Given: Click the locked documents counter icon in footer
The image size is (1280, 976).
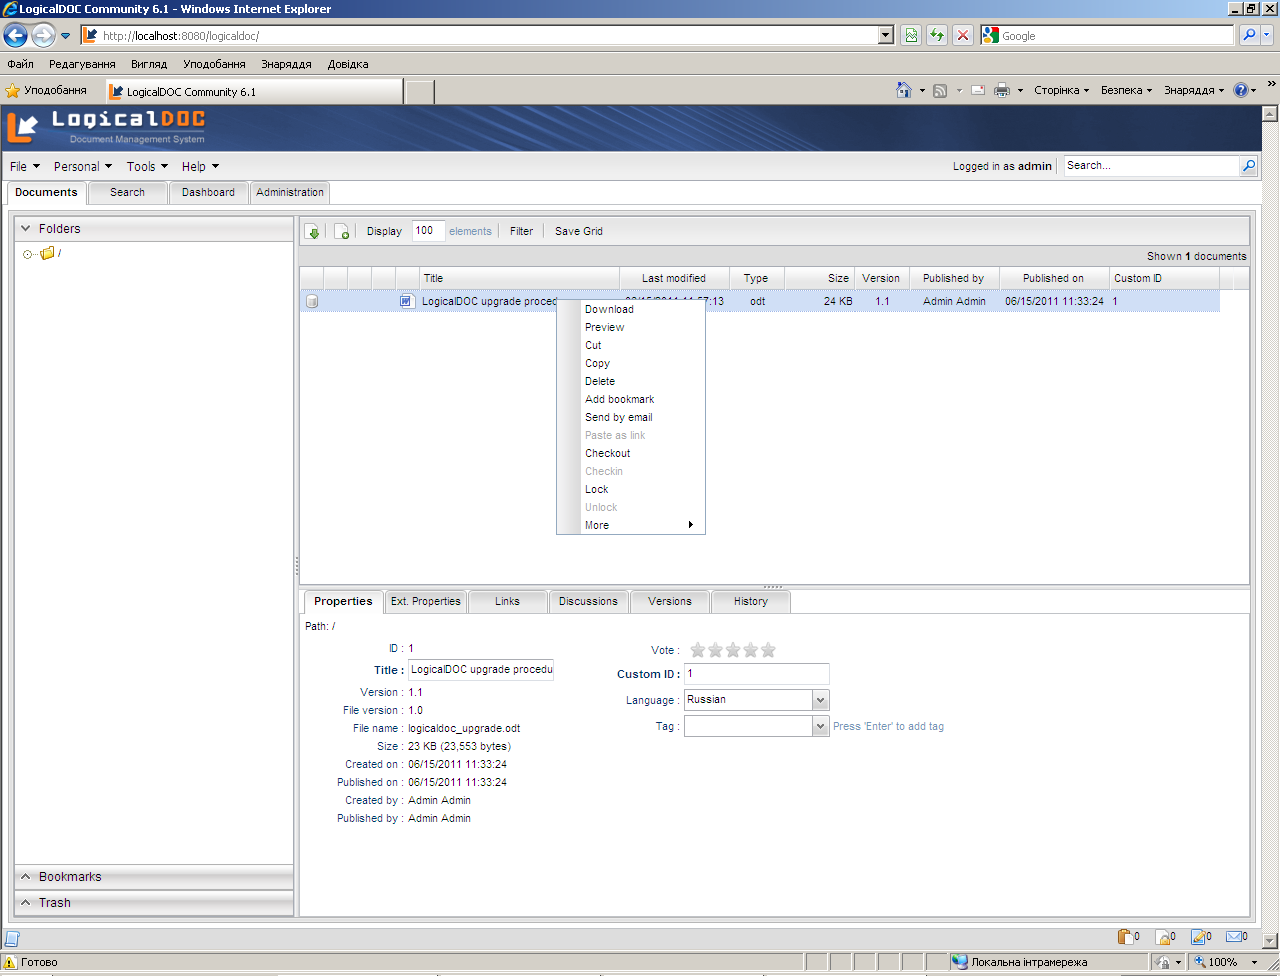Looking at the screenshot, I should pyautogui.click(x=1162, y=937).
